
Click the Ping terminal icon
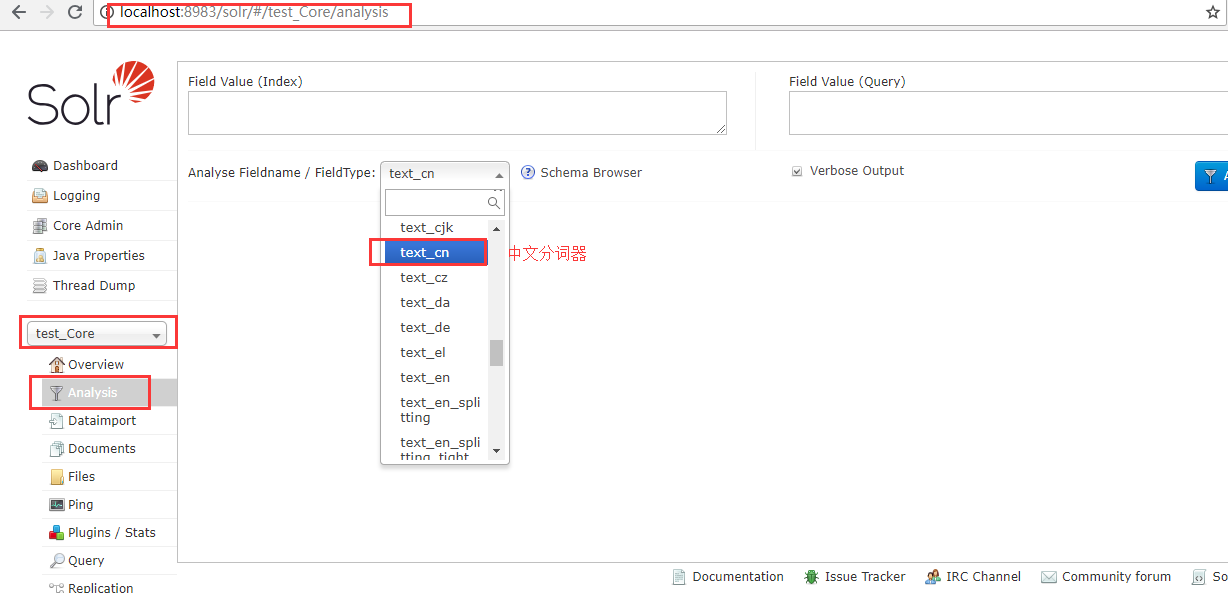tap(57, 505)
